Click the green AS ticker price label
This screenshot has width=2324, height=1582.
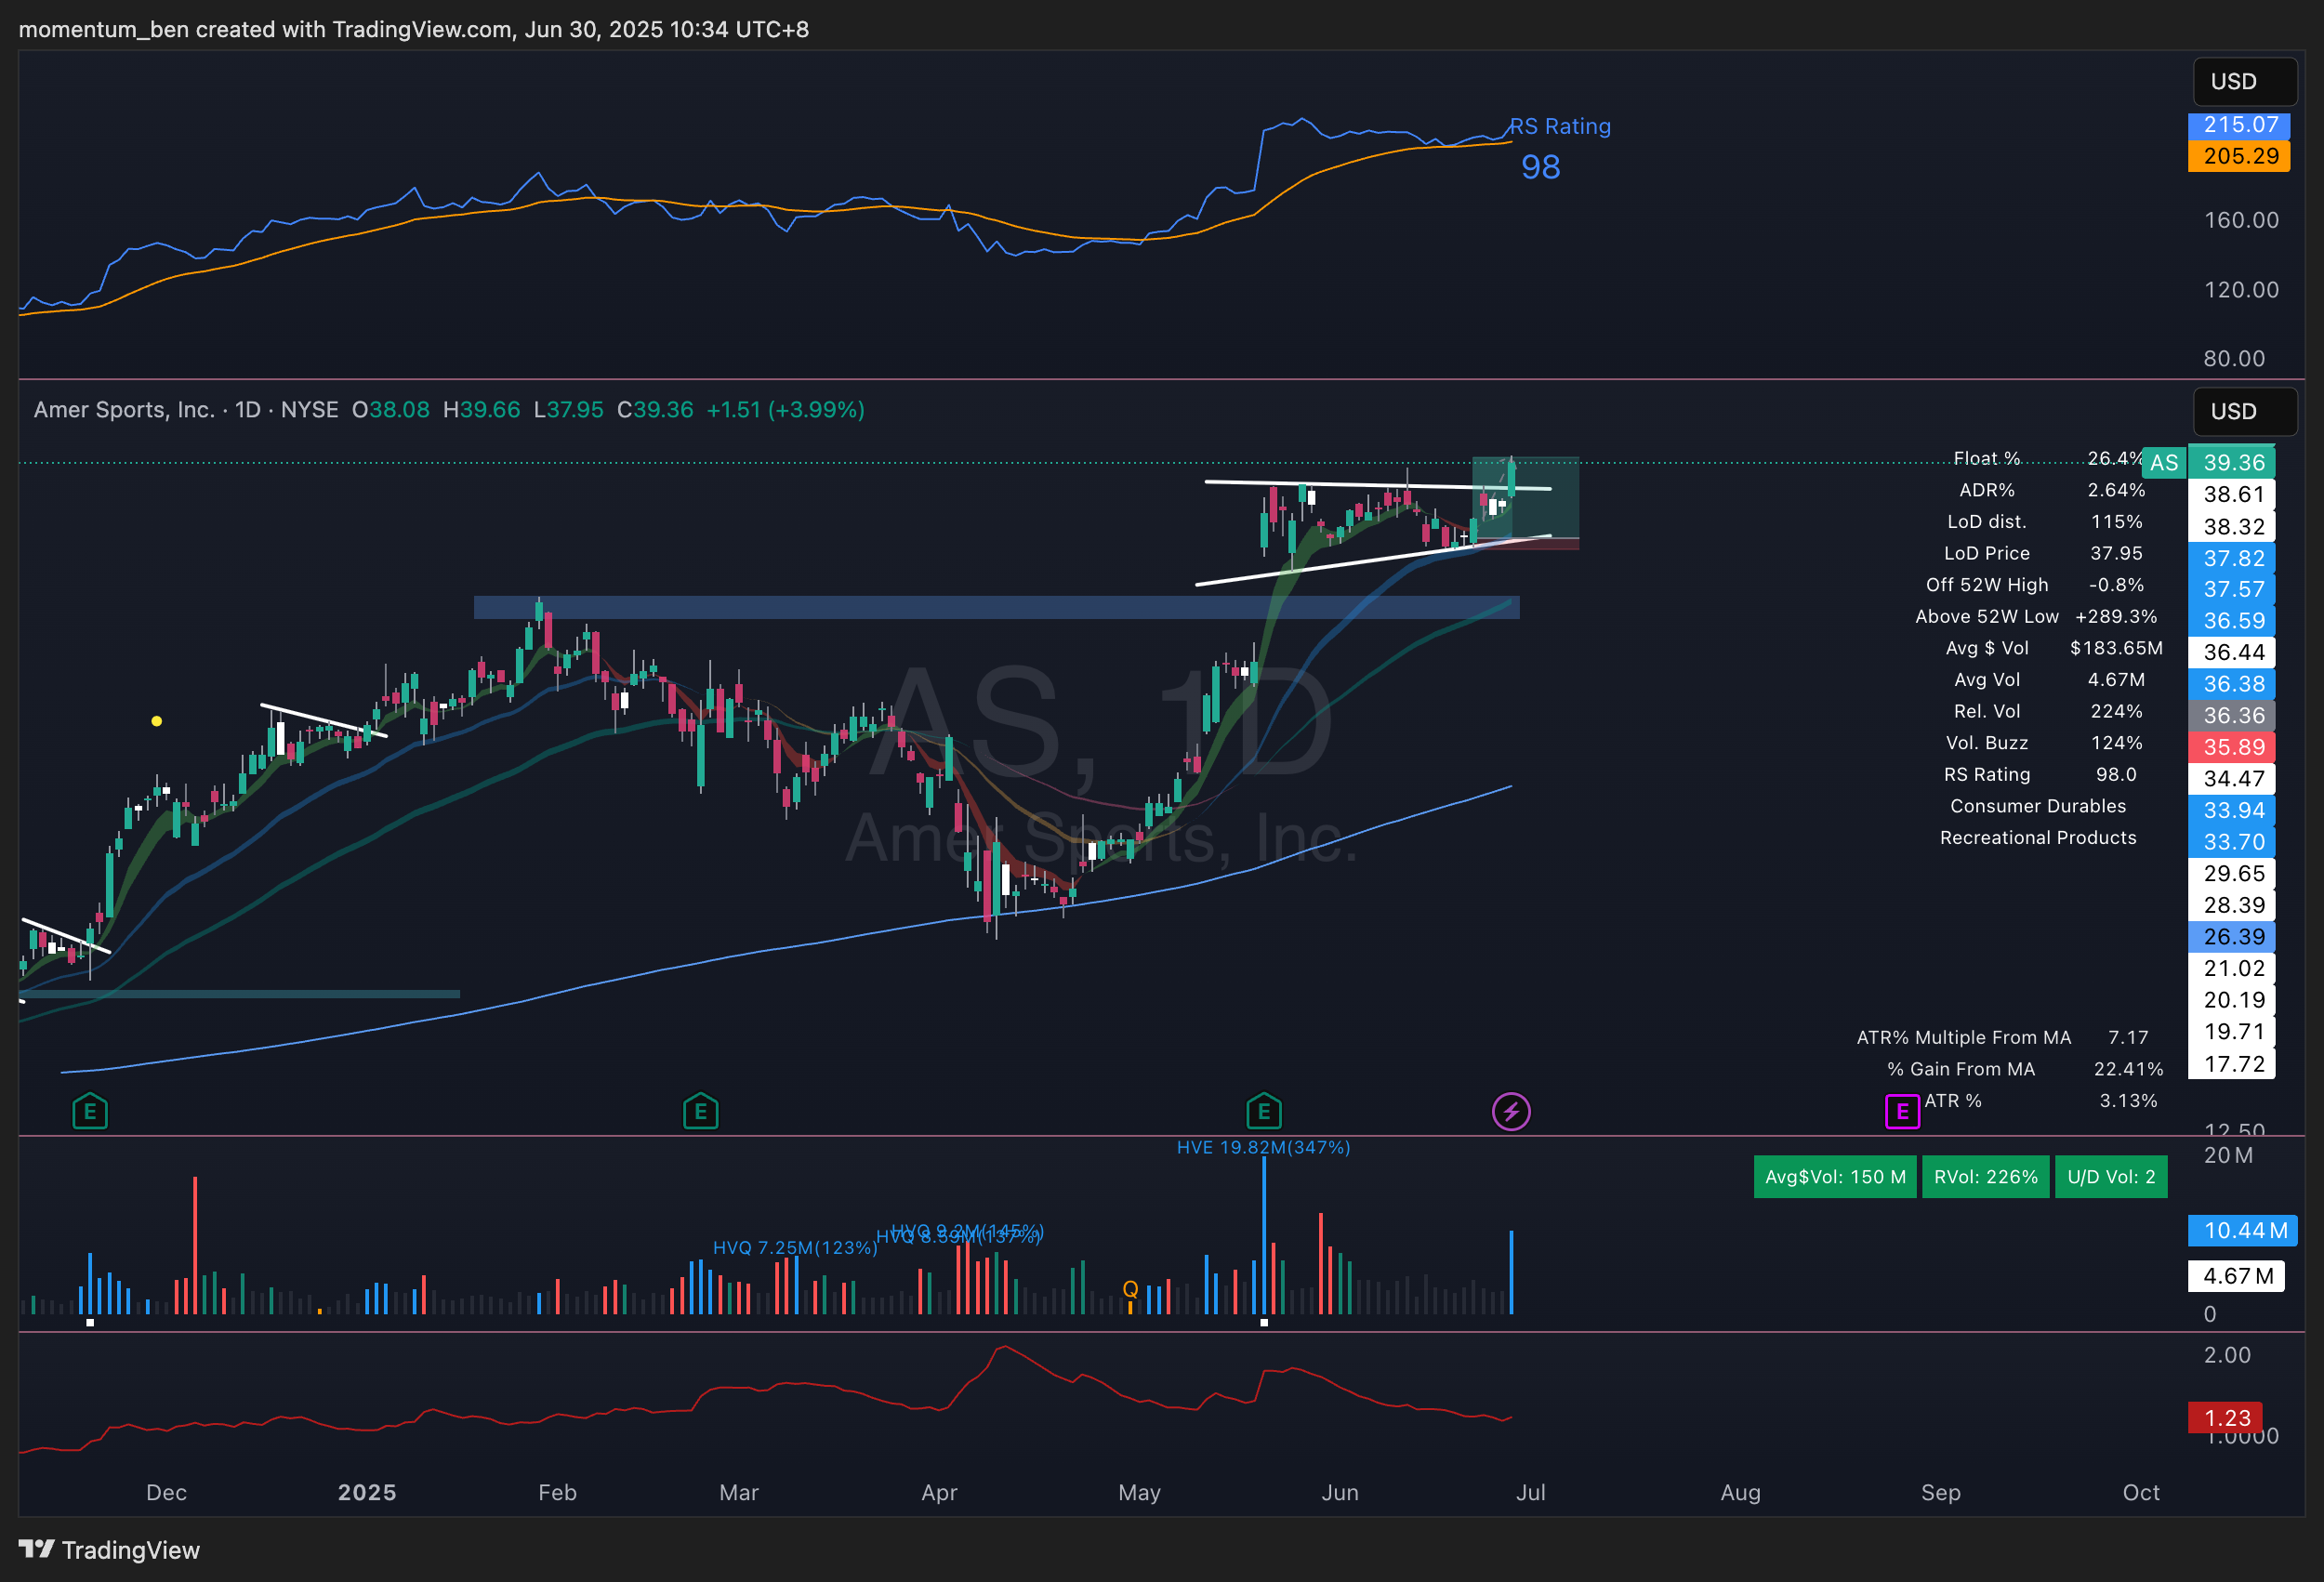(2163, 463)
